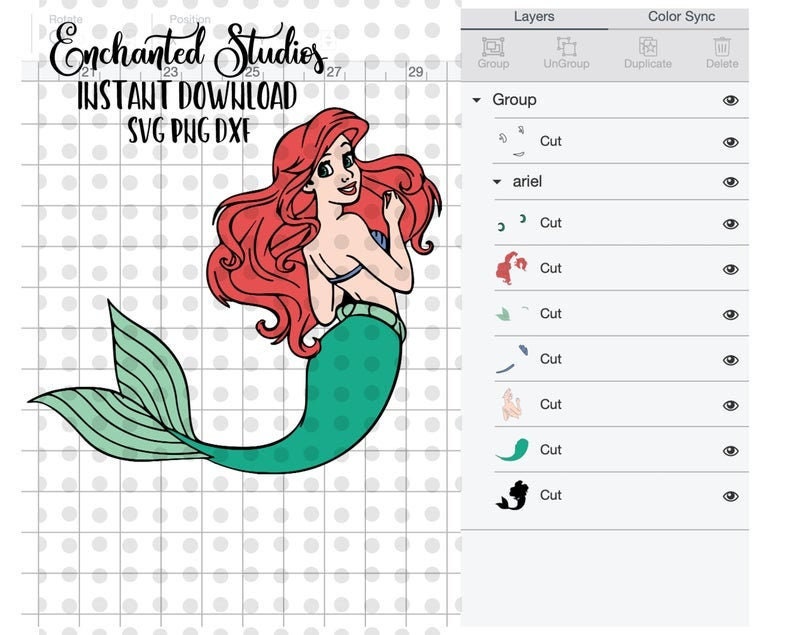794x635 pixels.
Task: Hide the skin tone Cut layer
Action: [x=730, y=405]
